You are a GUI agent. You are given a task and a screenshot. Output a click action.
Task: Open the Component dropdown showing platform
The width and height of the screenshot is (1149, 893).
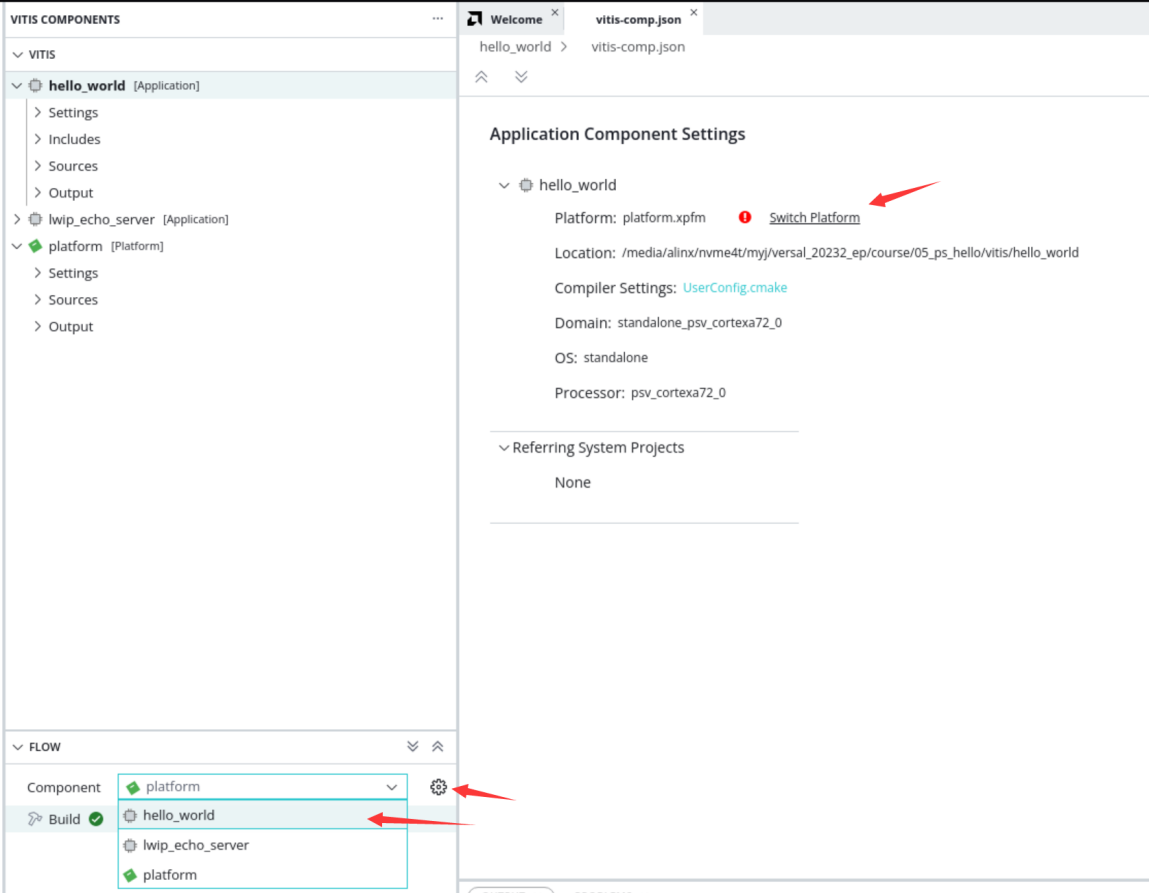pyautogui.click(x=262, y=787)
